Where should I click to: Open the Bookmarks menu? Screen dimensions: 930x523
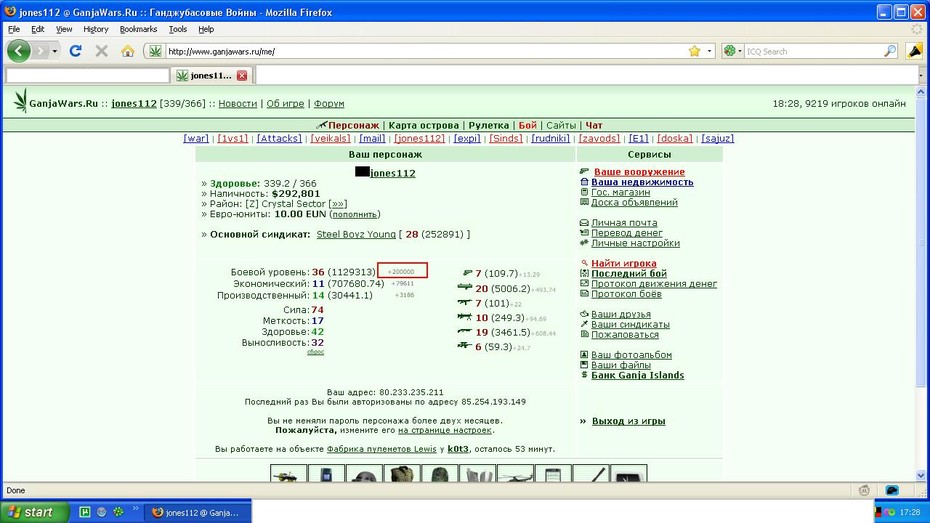click(x=138, y=29)
